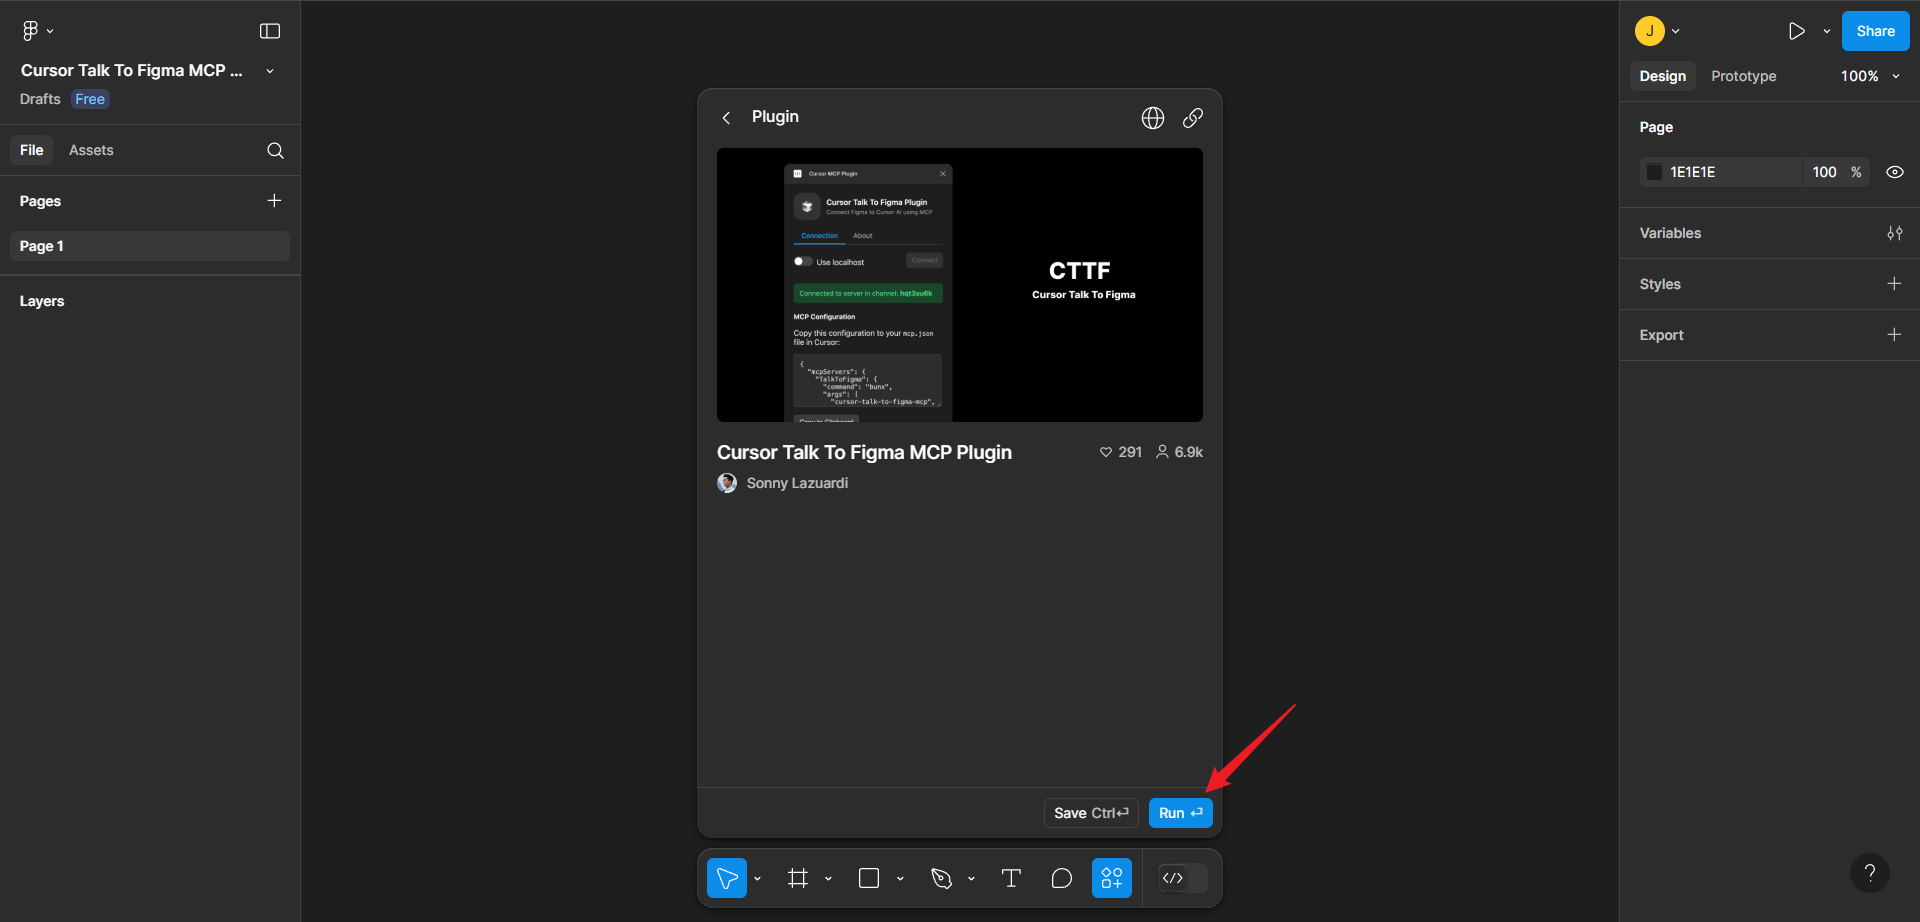Viewport: 1920px width, 922px height.
Task: Edit the 1E1E1E hex color field
Action: pos(1734,172)
